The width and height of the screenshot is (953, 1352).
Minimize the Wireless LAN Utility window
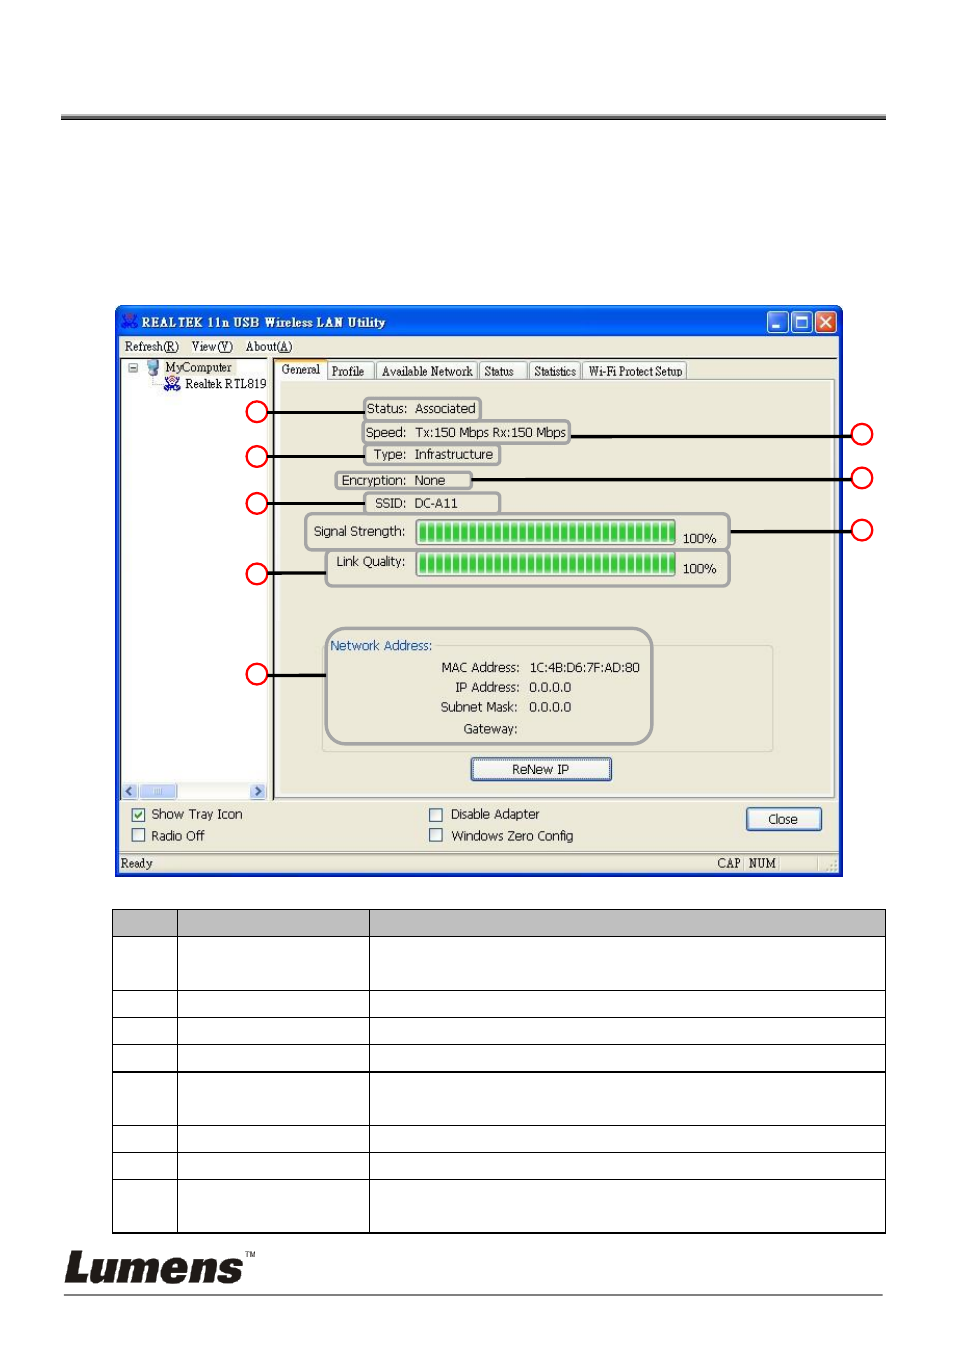click(777, 322)
